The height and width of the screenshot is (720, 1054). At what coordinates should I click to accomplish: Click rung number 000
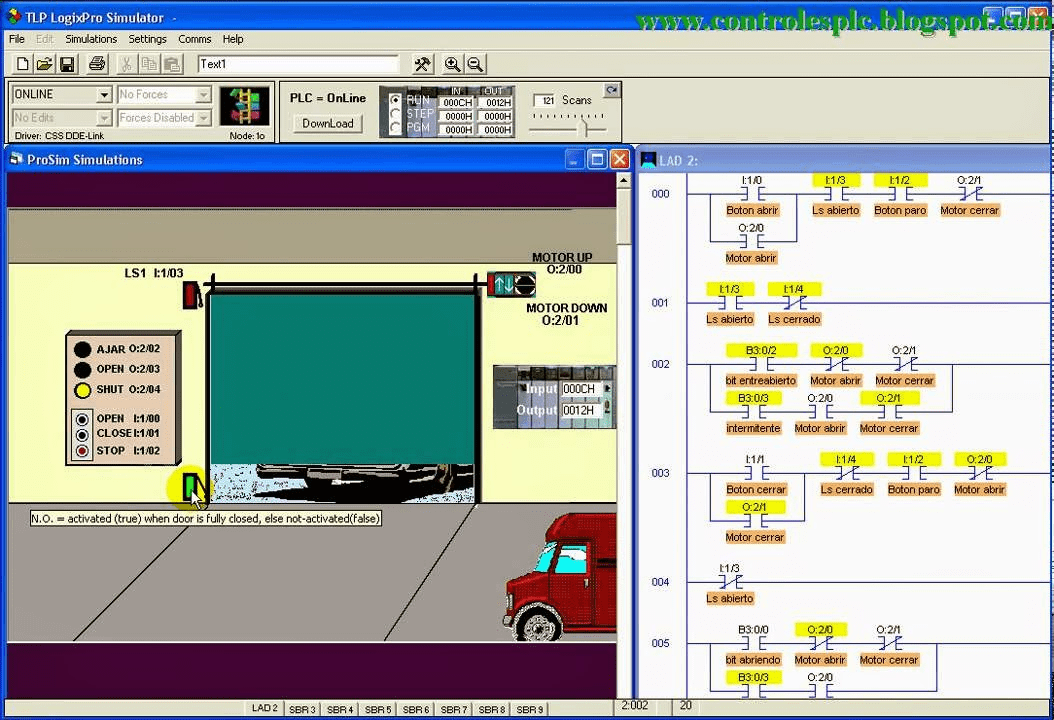click(x=660, y=194)
